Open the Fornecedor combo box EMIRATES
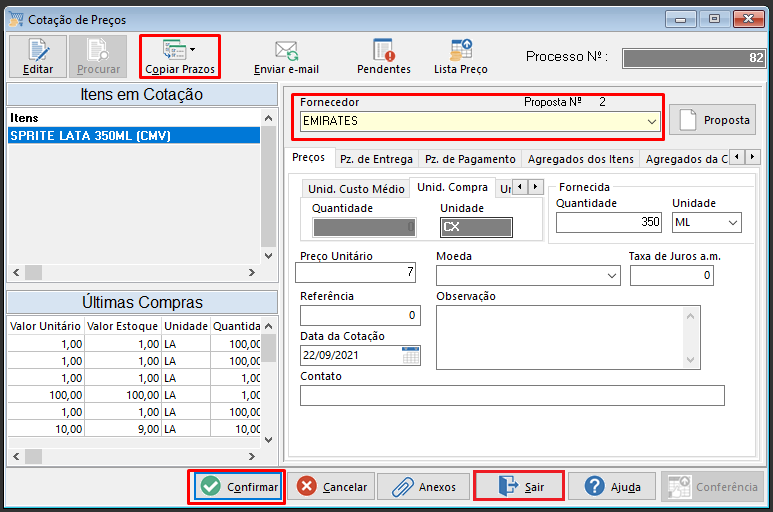The width and height of the screenshot is (773, 512). (480, 121)
